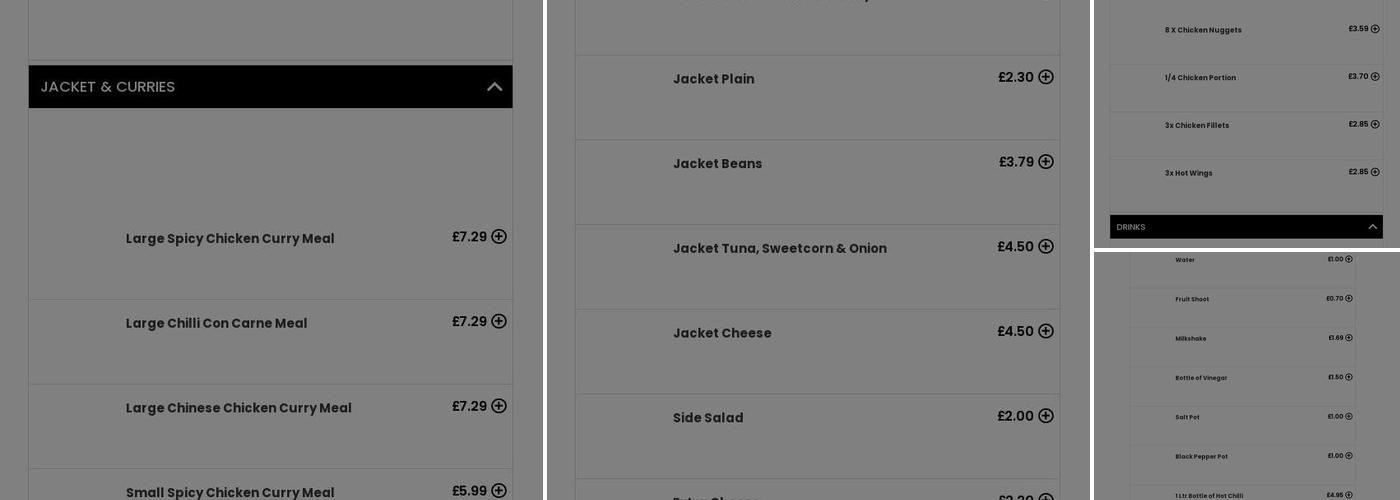The height and width of the screenshot is (500, 1400).
Task: Click the Jacket & Curries header title
Action: click(108, 87)
